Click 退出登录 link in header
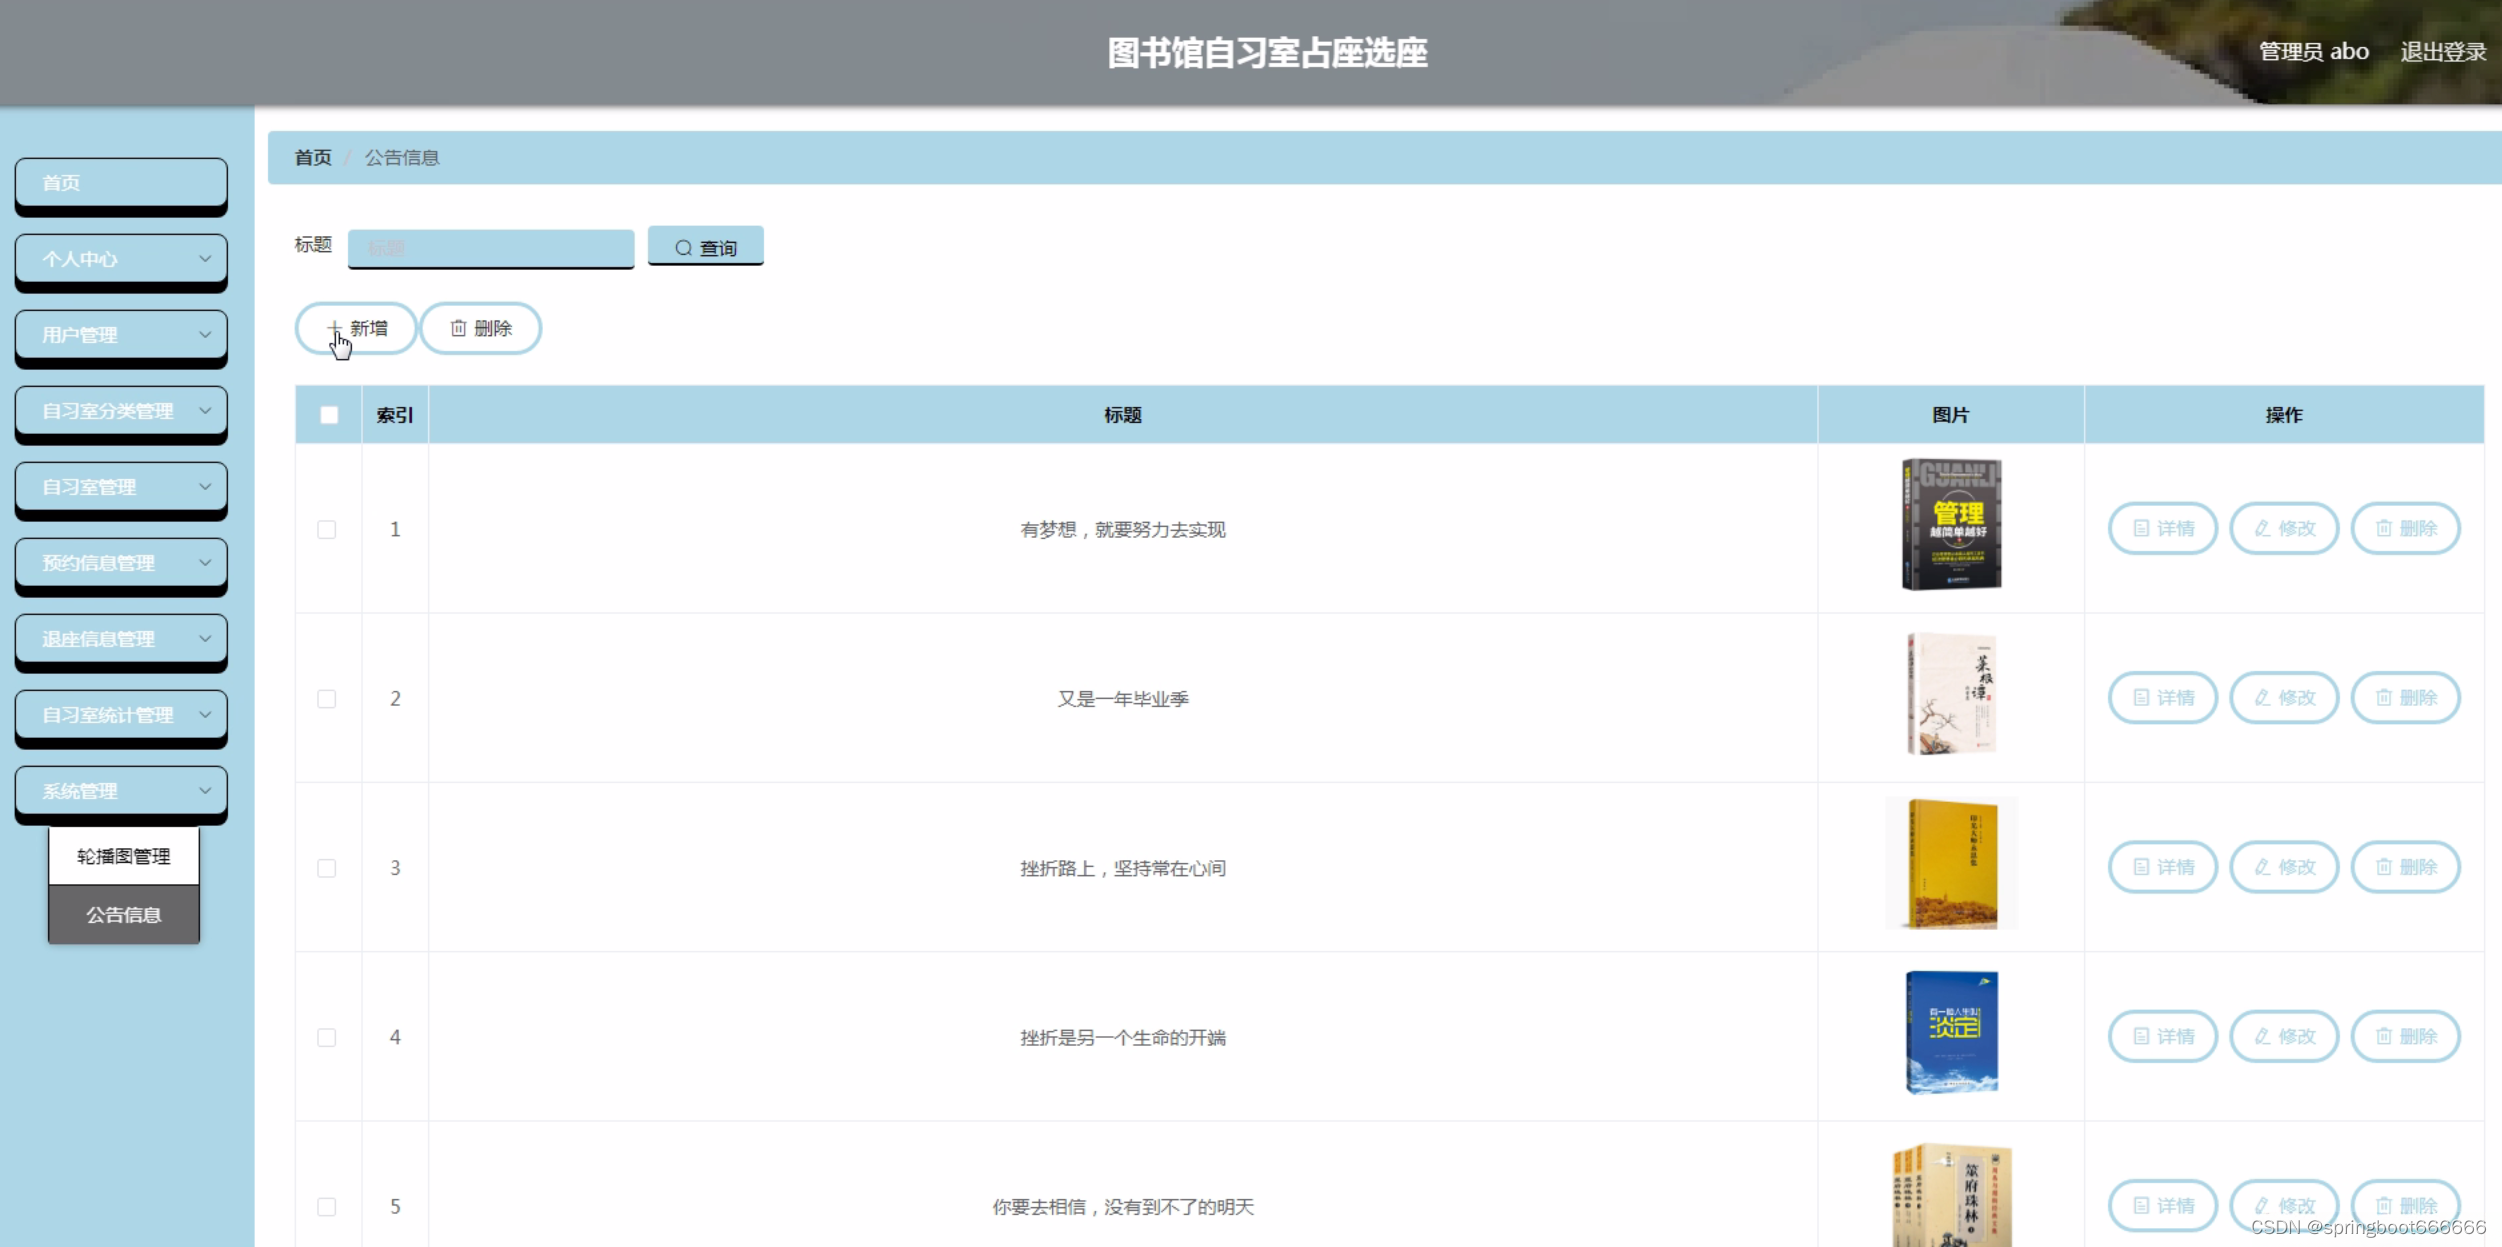Viewport: 2502px width, 1247px height. (x=2442, y=52)
